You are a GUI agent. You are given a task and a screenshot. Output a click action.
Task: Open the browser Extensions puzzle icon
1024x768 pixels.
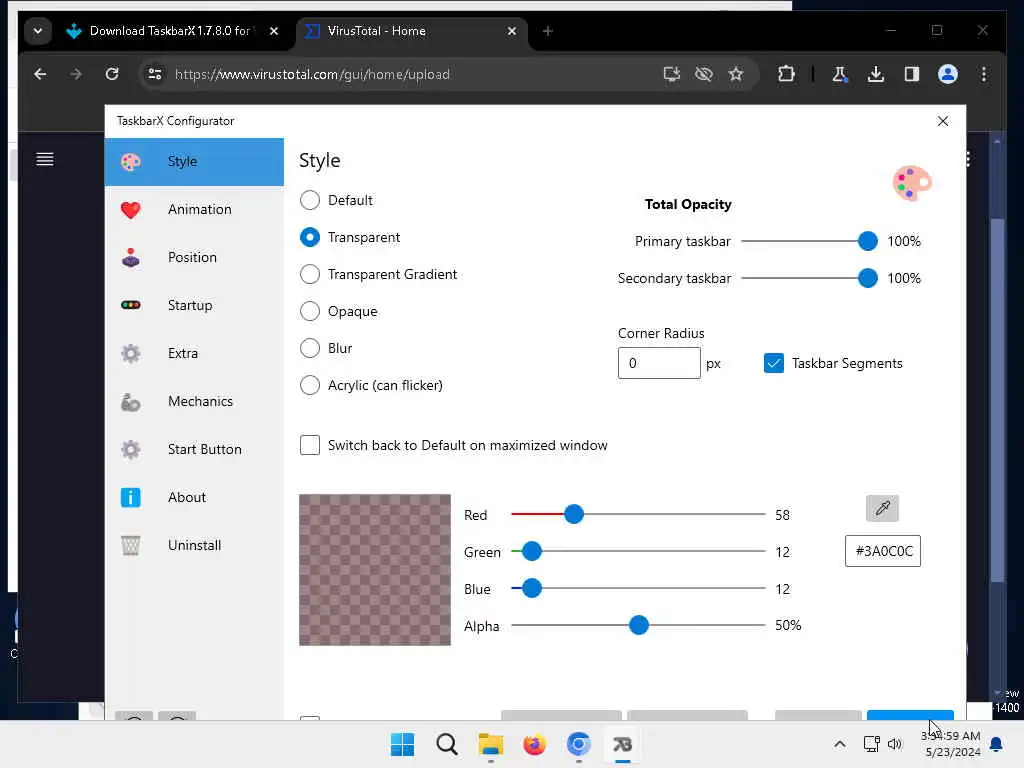click(x=786, y=74)
